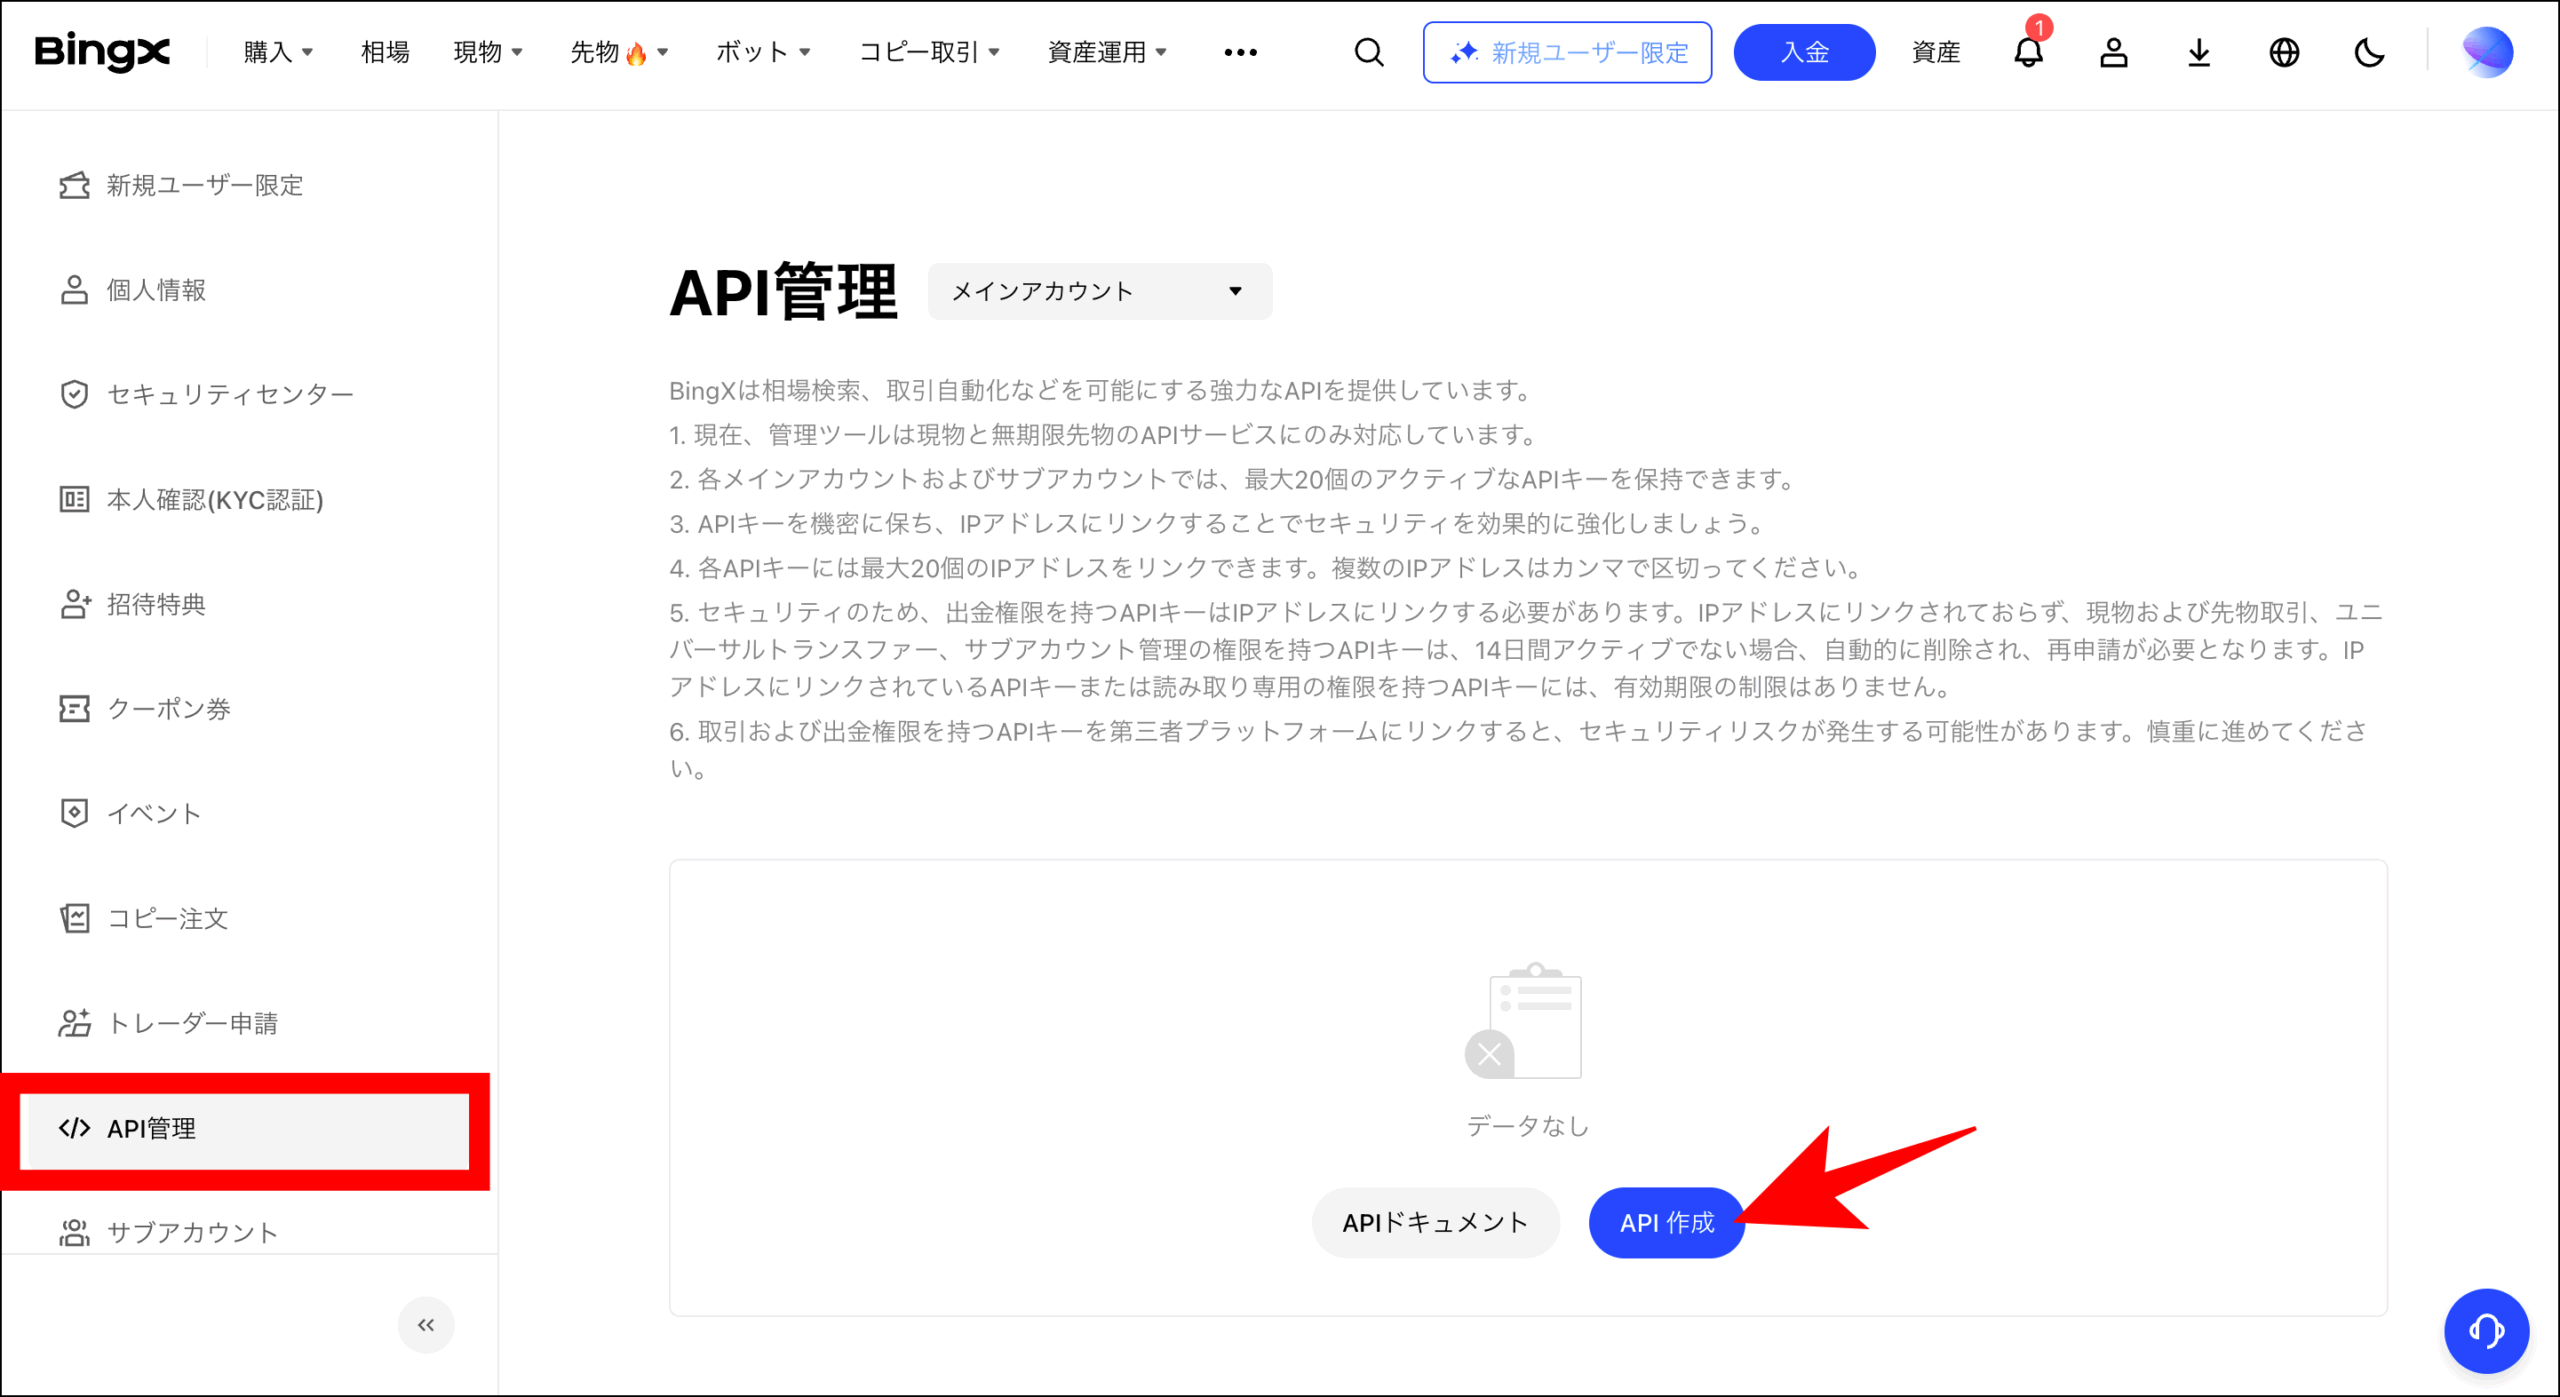Click the 招待特典 add-person icon
The height and width of the screenshot is (1397, 2560).
(75, 604)
